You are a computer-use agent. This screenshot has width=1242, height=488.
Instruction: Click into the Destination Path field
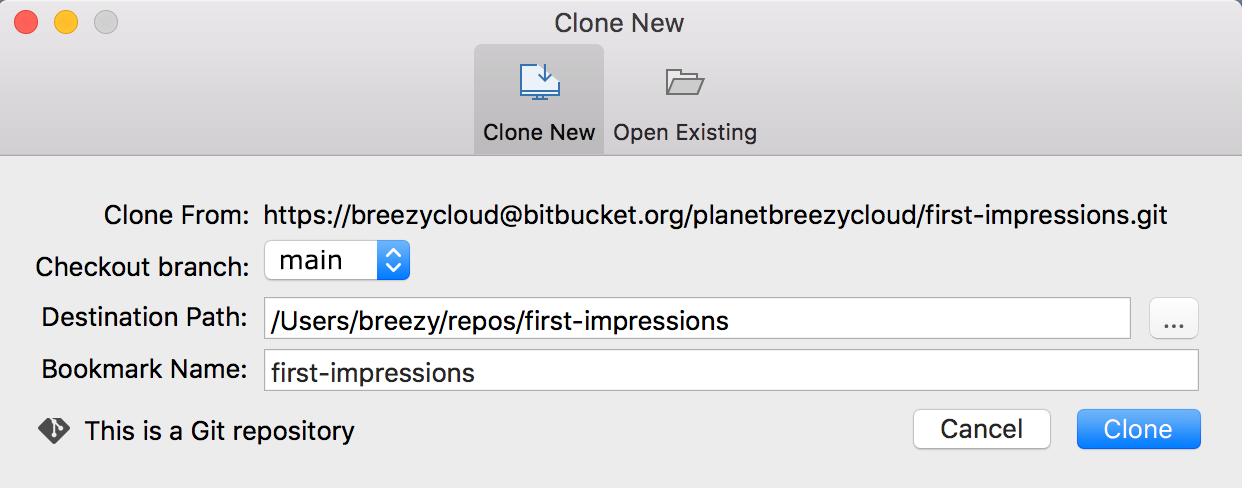697,319
